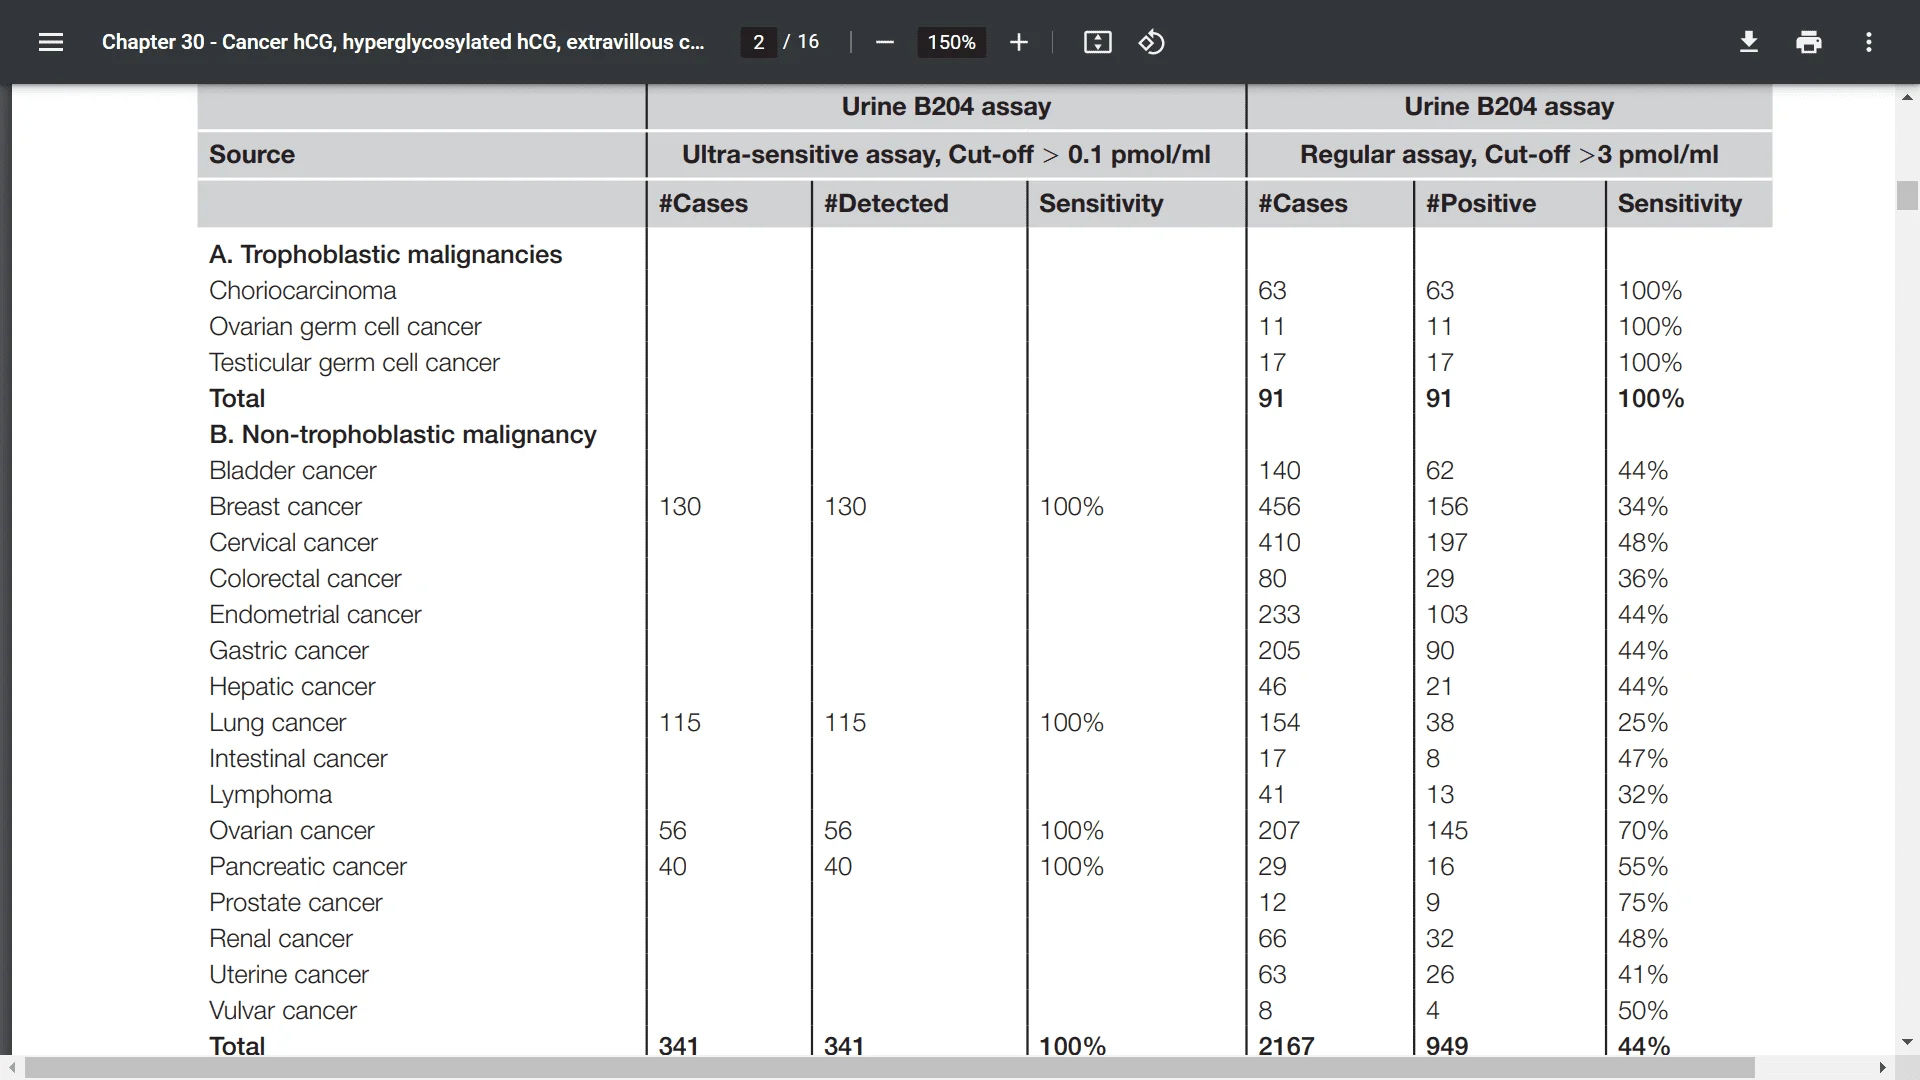Click the 'Choriocarcinoma' row label
The width and height of the screenshot is (1920, 1080).
tap(302, 290)
